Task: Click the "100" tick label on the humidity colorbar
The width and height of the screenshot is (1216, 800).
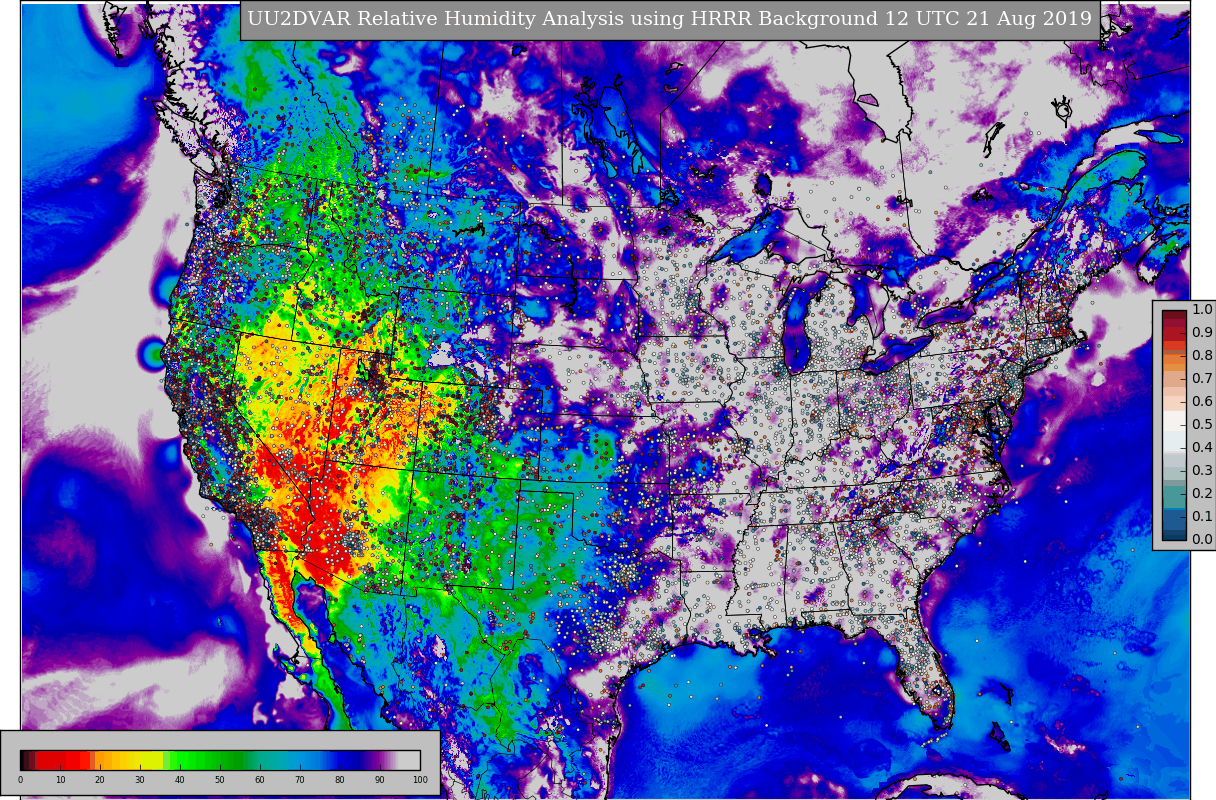Action: (x=420, y=780)
